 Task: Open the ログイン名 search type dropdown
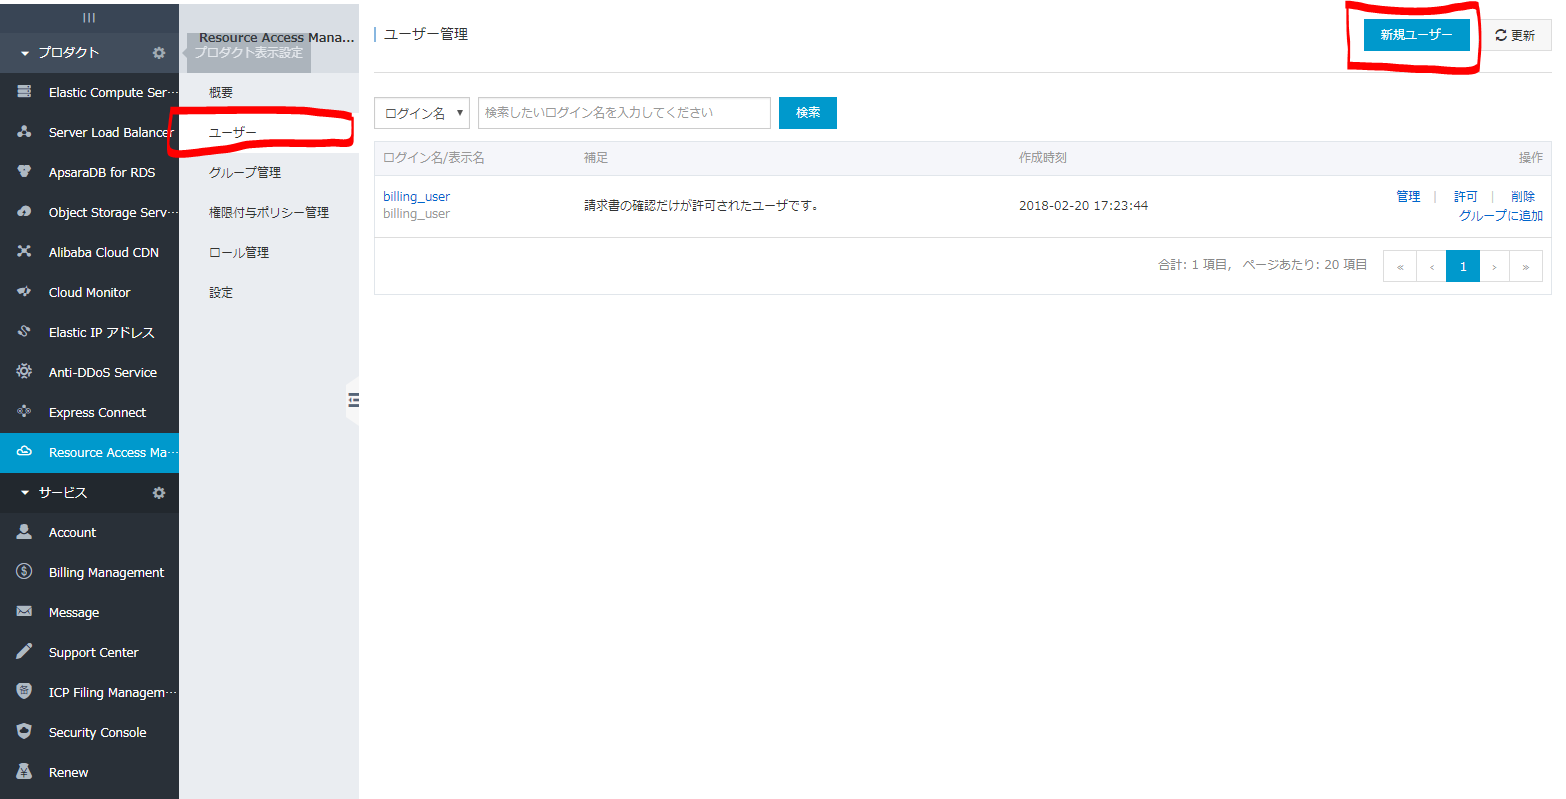(x=421, y=113)
